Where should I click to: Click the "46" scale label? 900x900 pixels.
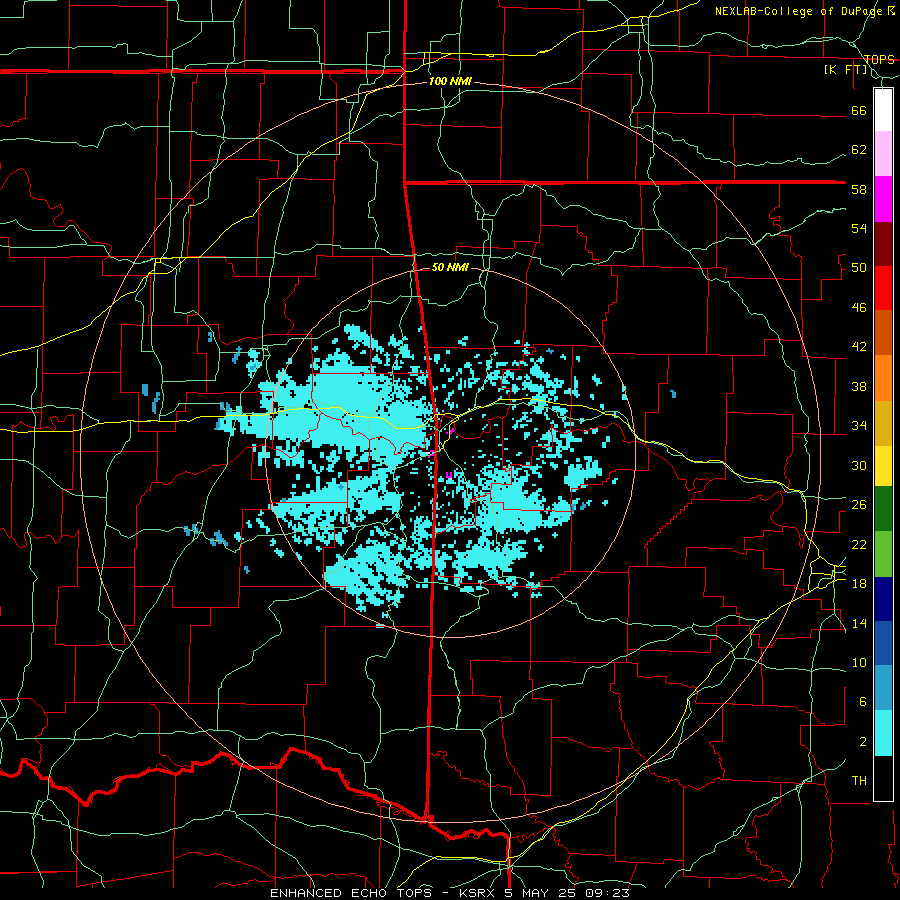(859, 308)
